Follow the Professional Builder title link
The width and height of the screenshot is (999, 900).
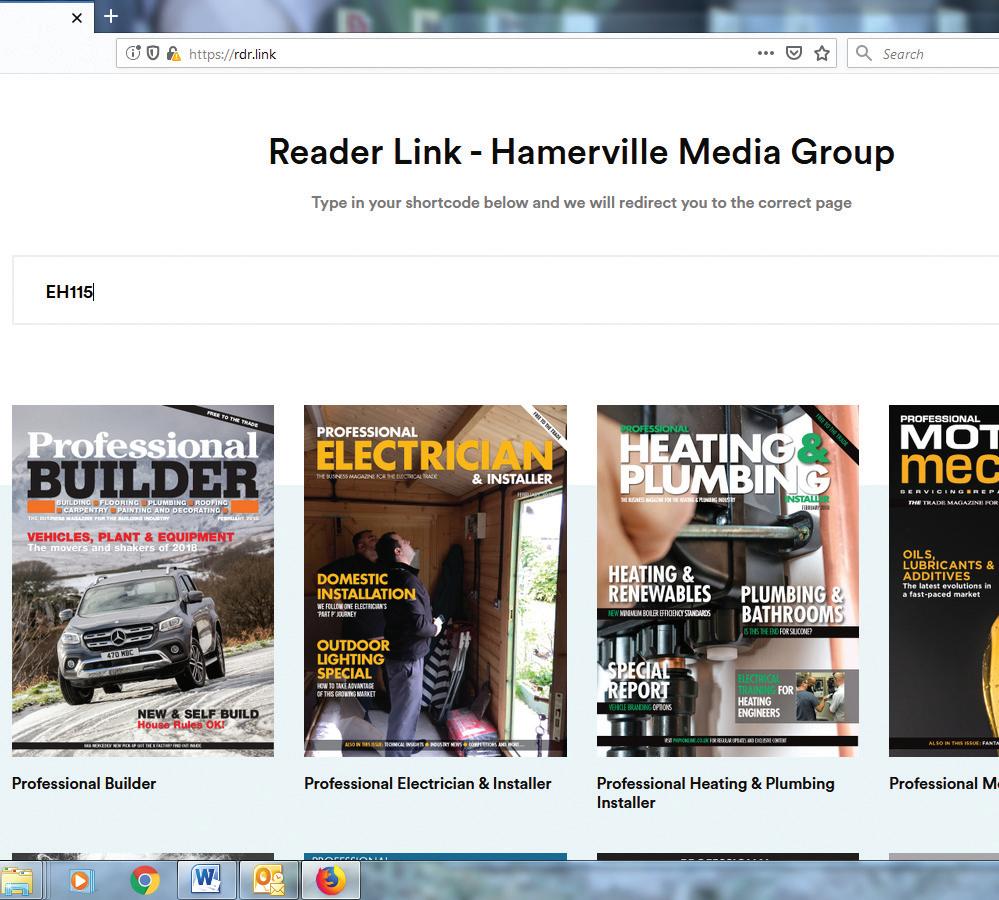(84, 783)
